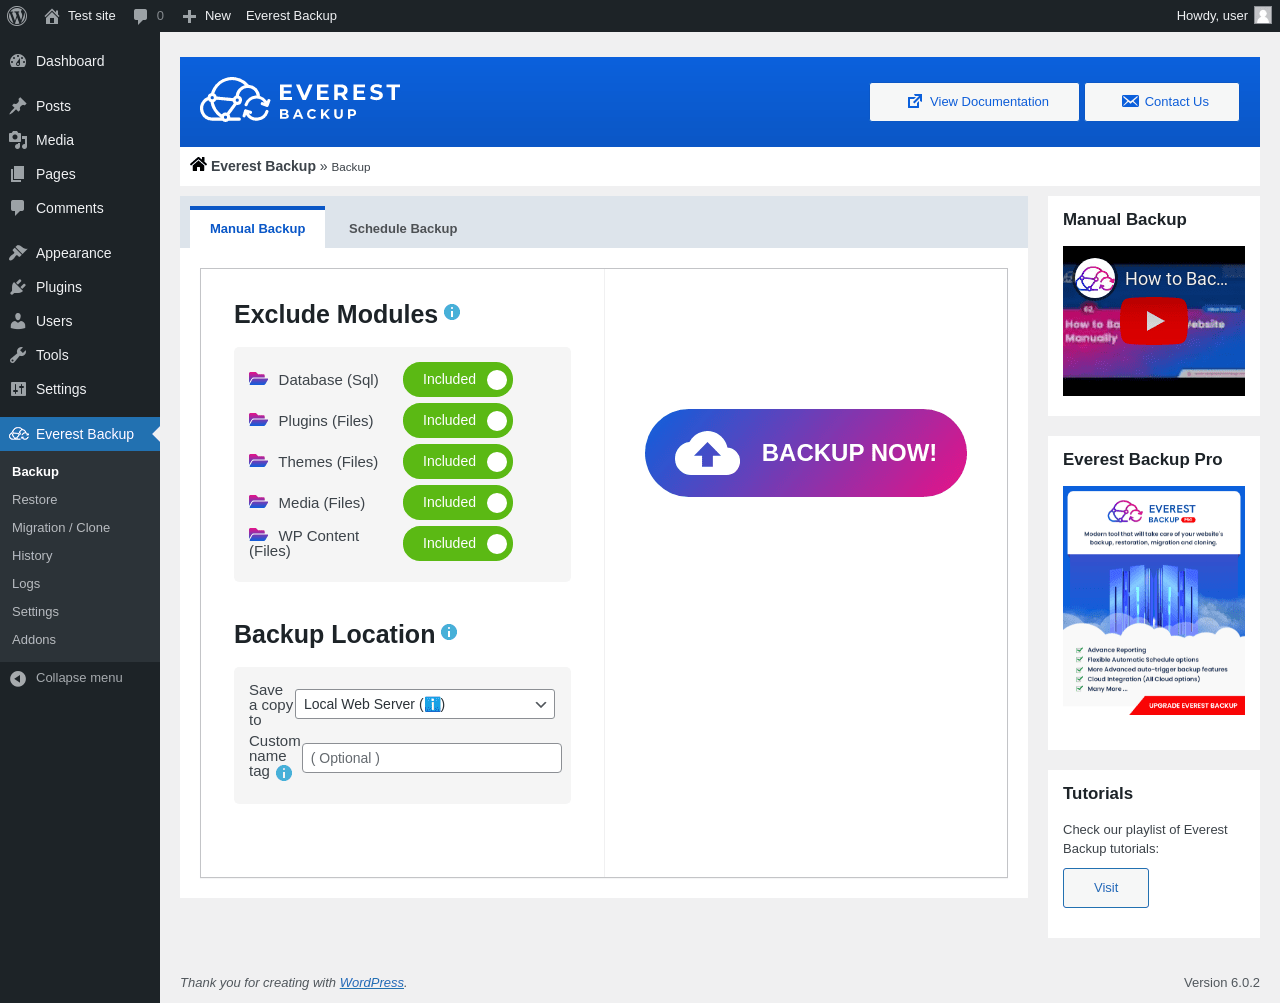Click the Plugins plug icon in sidebar

click(x=18, y=287)
